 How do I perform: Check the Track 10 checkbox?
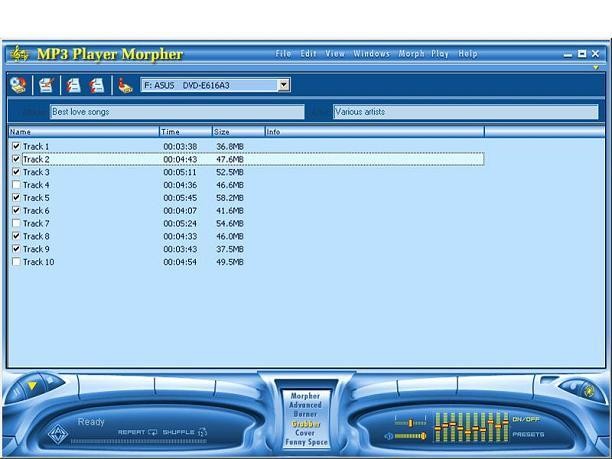click(16, 262)
